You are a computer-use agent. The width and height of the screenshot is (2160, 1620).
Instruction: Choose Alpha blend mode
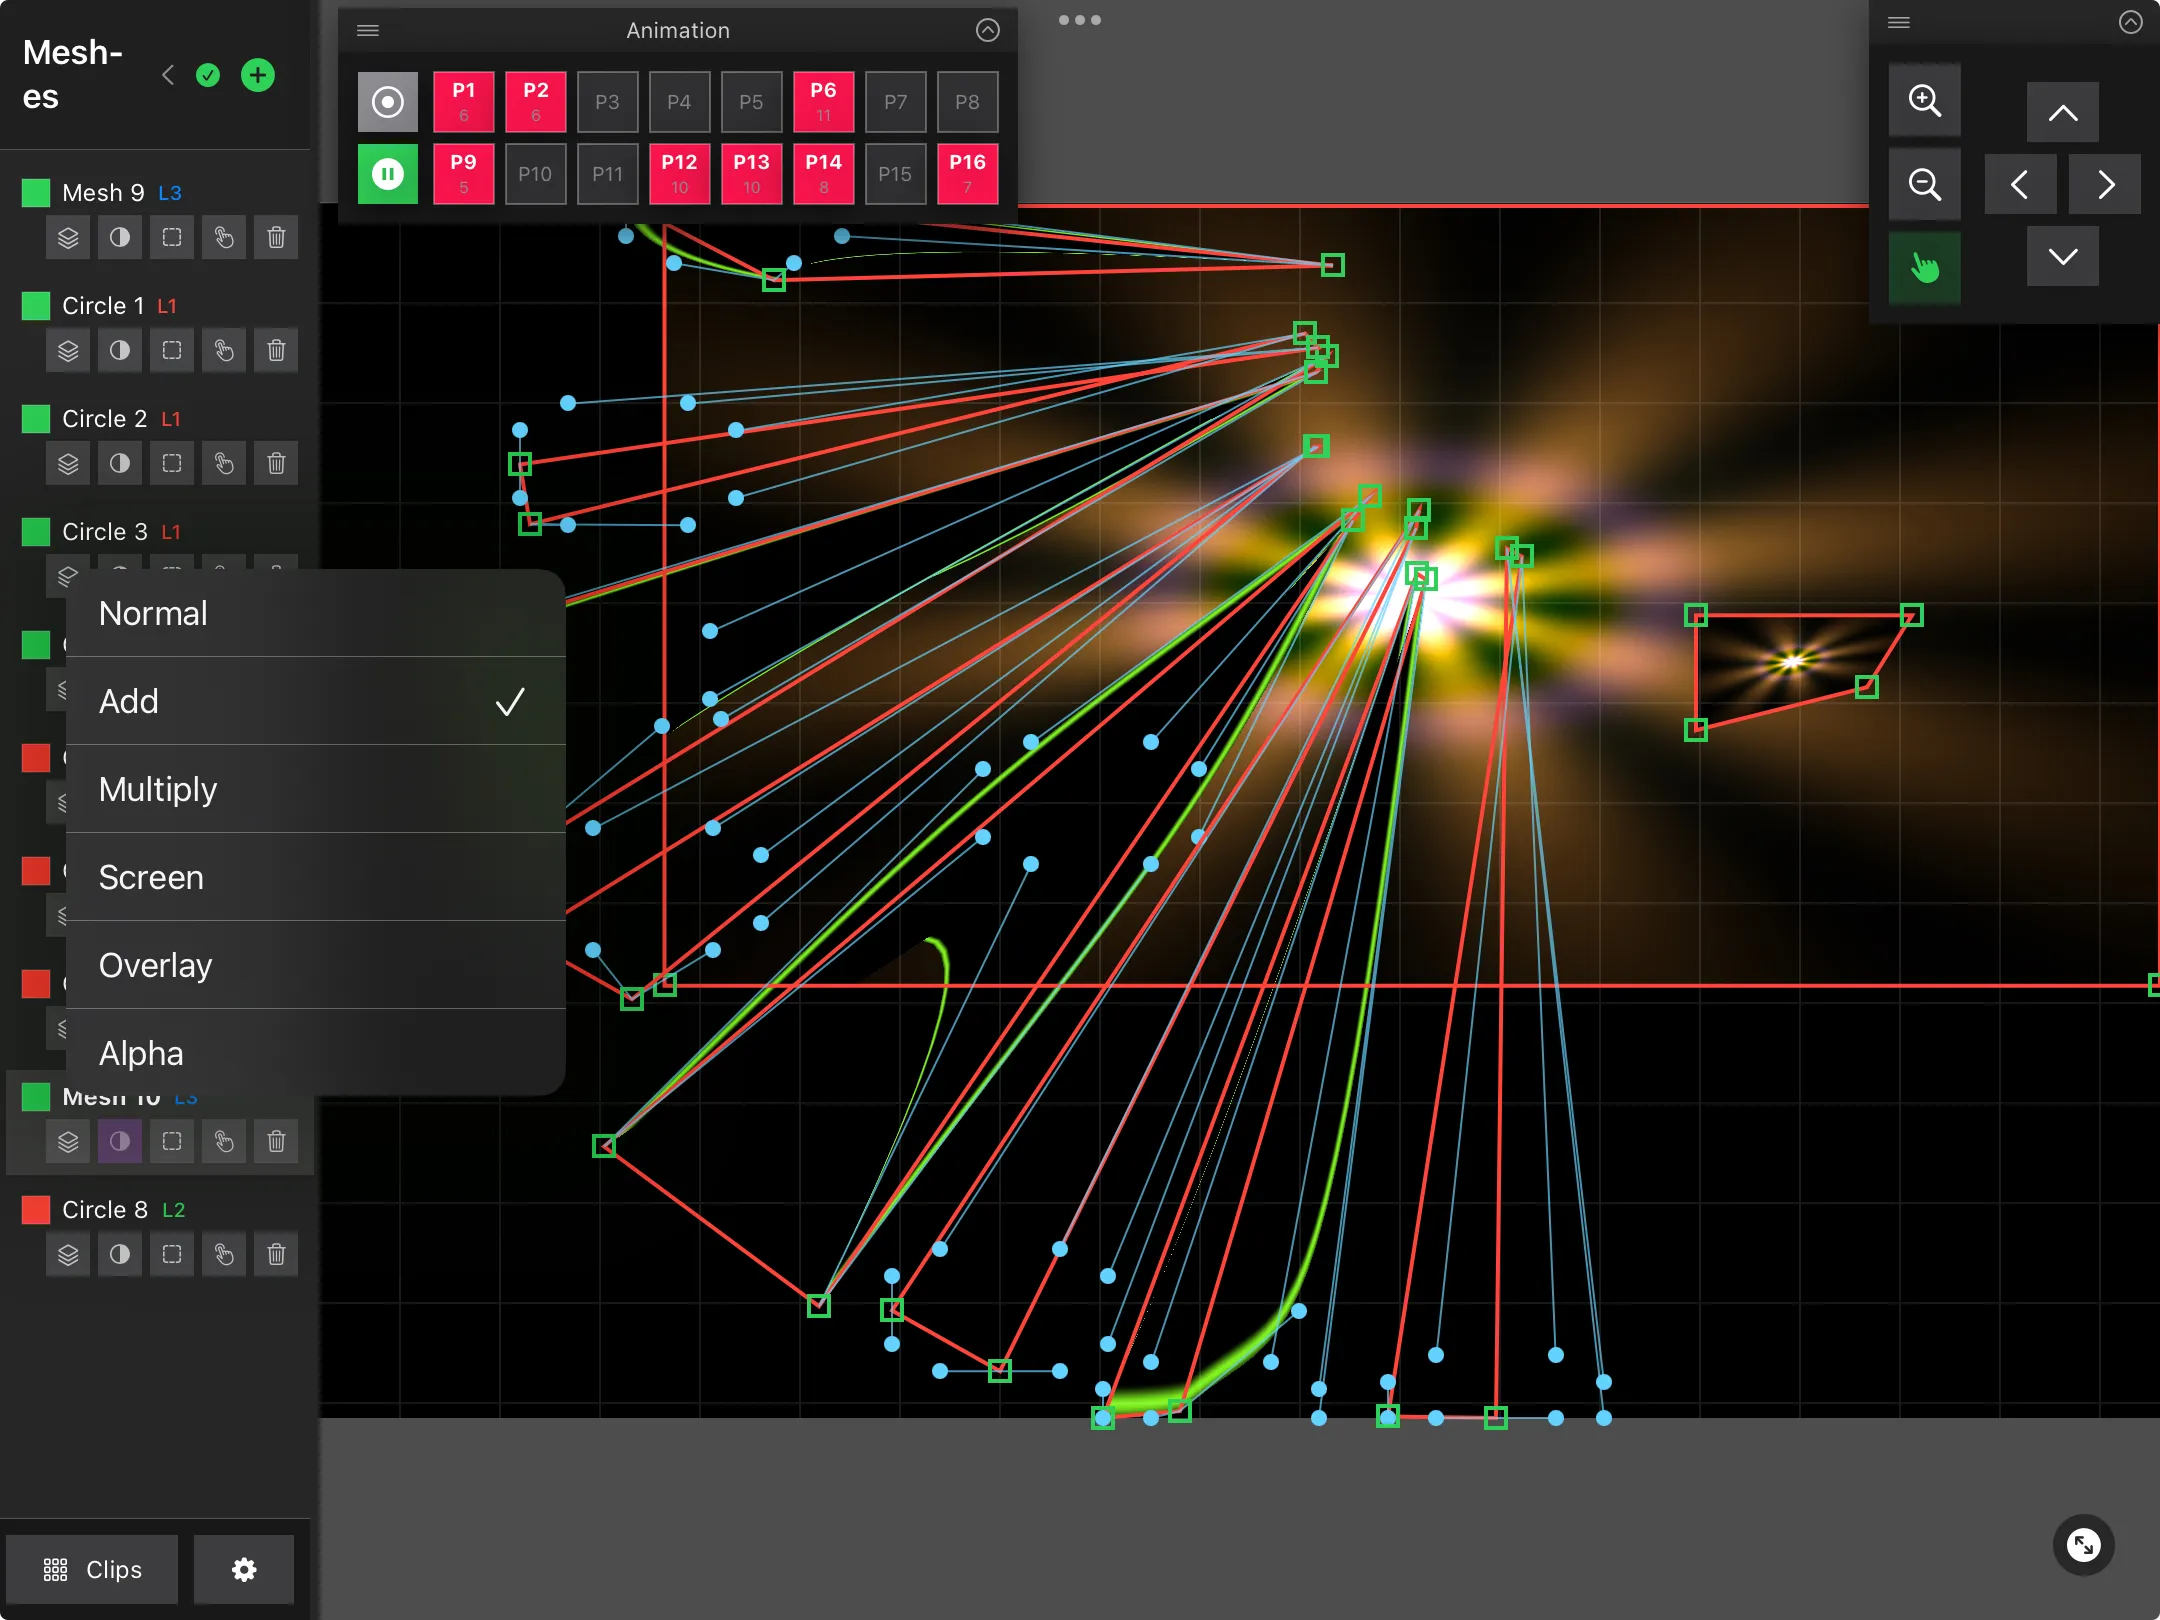click(x=316, y=1053)
